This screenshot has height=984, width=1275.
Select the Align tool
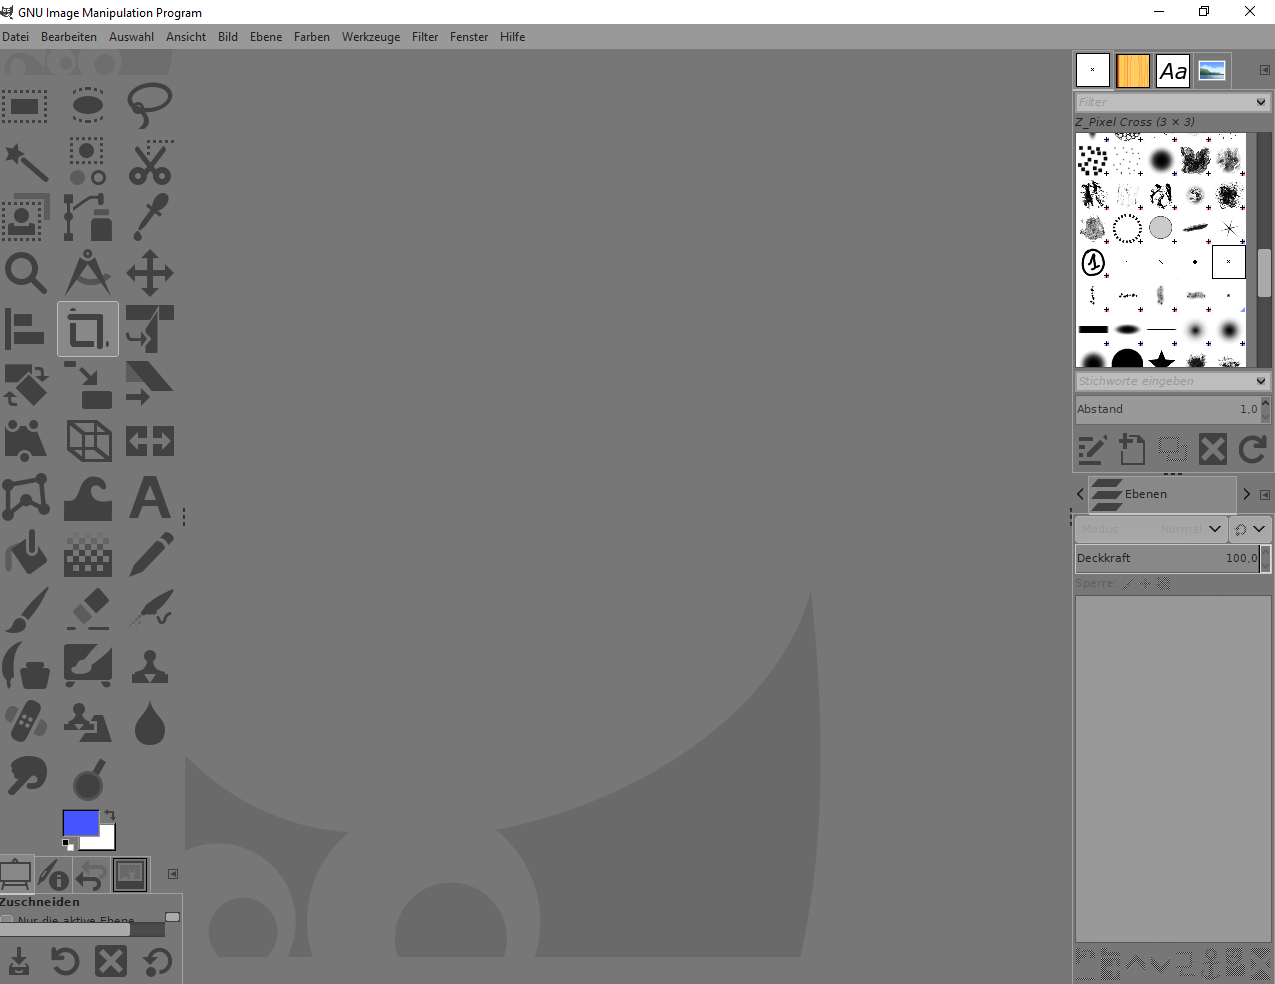25,329
